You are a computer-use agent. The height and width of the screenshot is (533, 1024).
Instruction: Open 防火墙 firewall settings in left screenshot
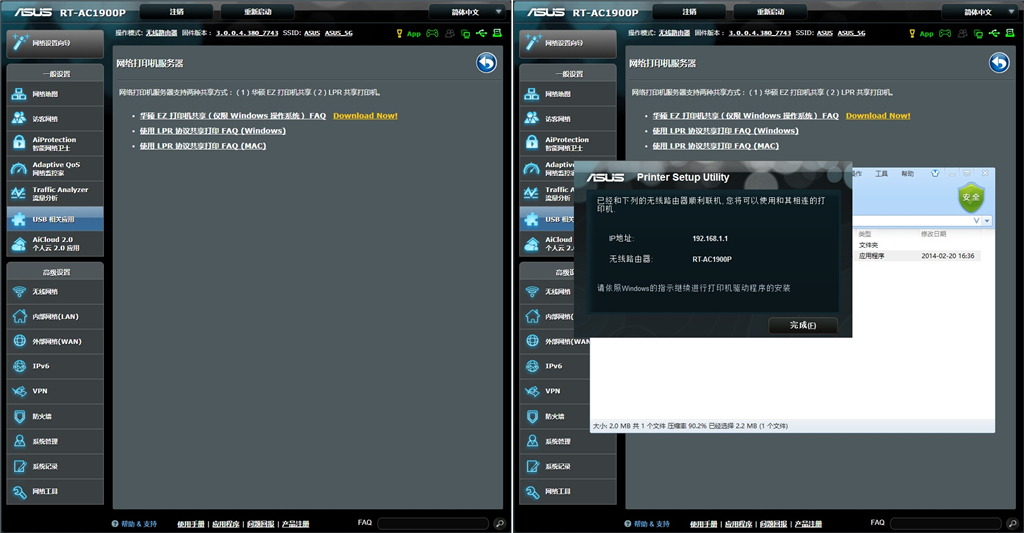55,416
